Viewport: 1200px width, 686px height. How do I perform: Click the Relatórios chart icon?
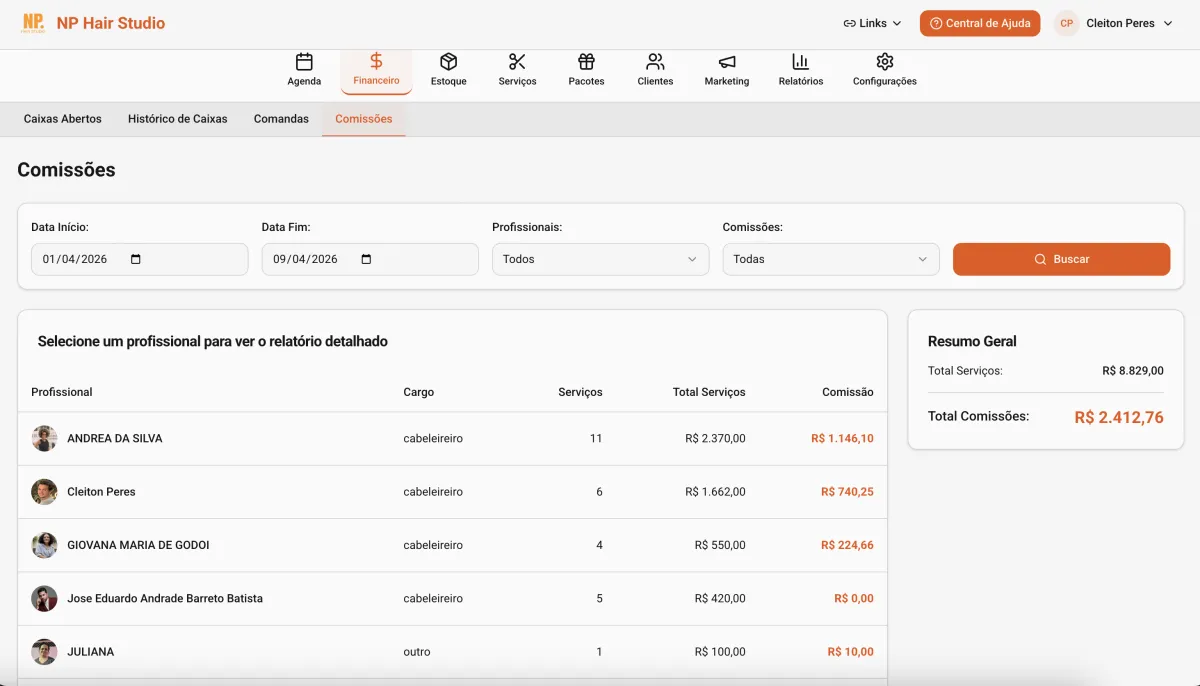click(800, 62)
